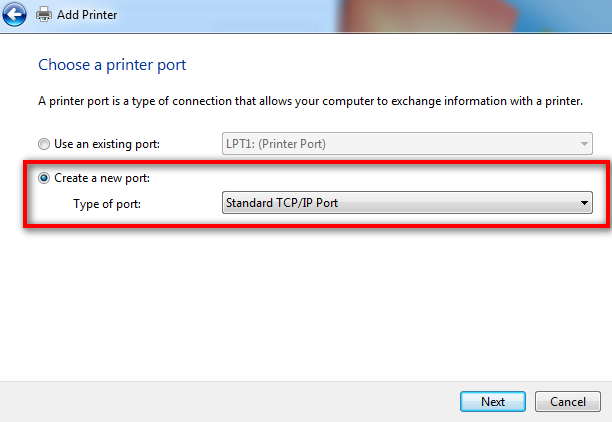The image size is (612, 422).
Task: Click the printer icon beside Add Printer
Action: tap(44, 14)
